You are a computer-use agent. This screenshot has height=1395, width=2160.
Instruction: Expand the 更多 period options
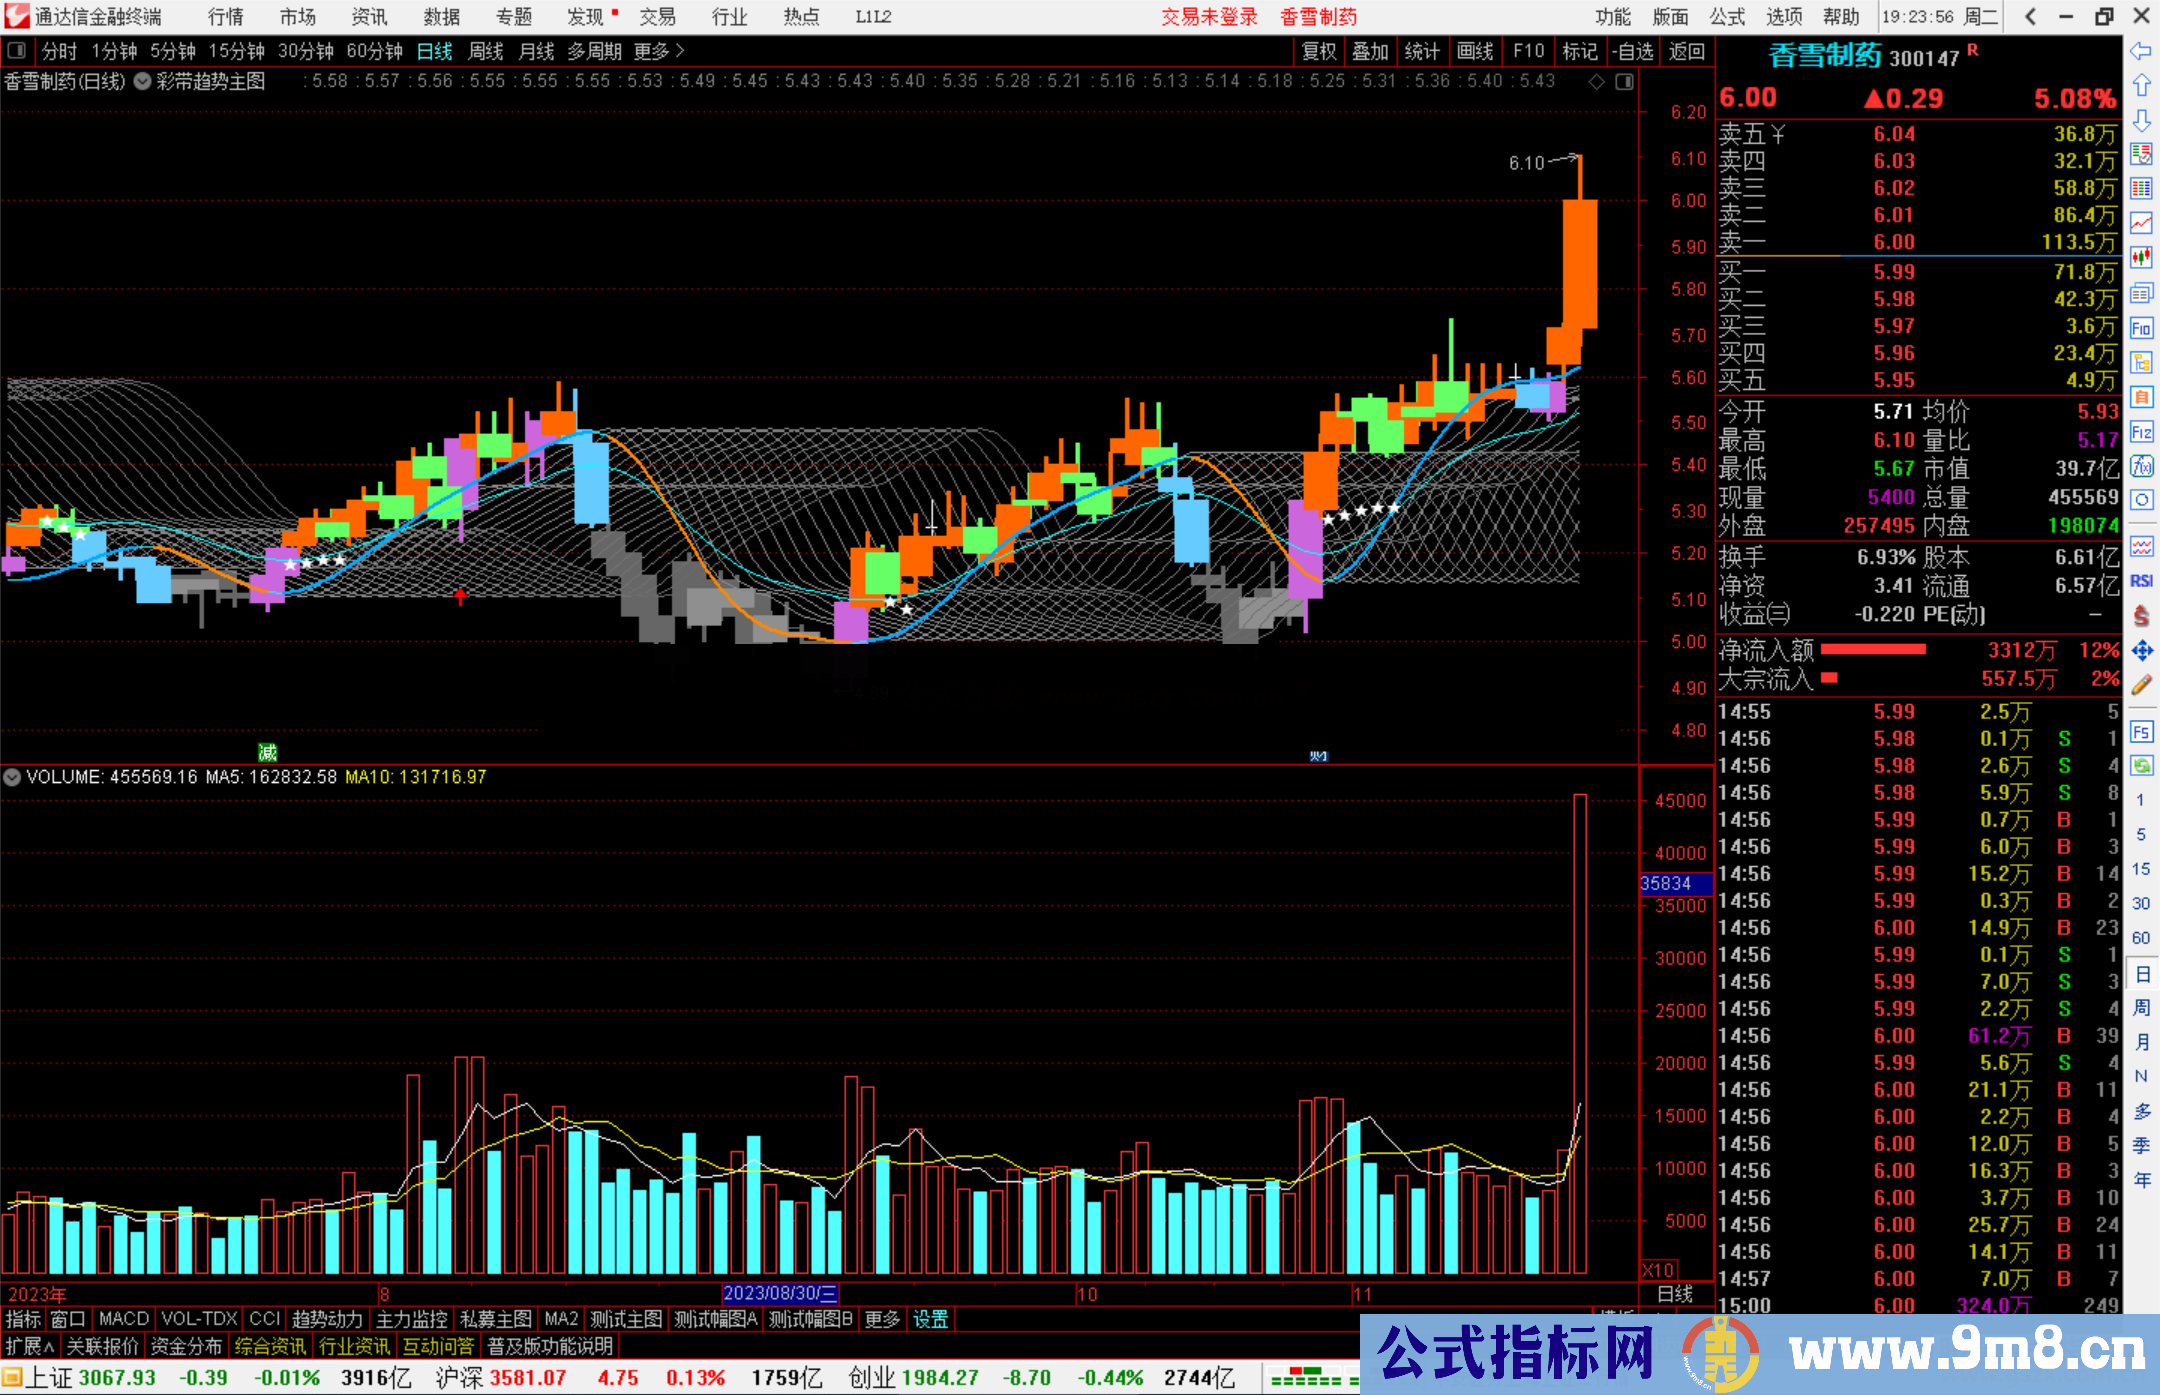pos(659,51)
